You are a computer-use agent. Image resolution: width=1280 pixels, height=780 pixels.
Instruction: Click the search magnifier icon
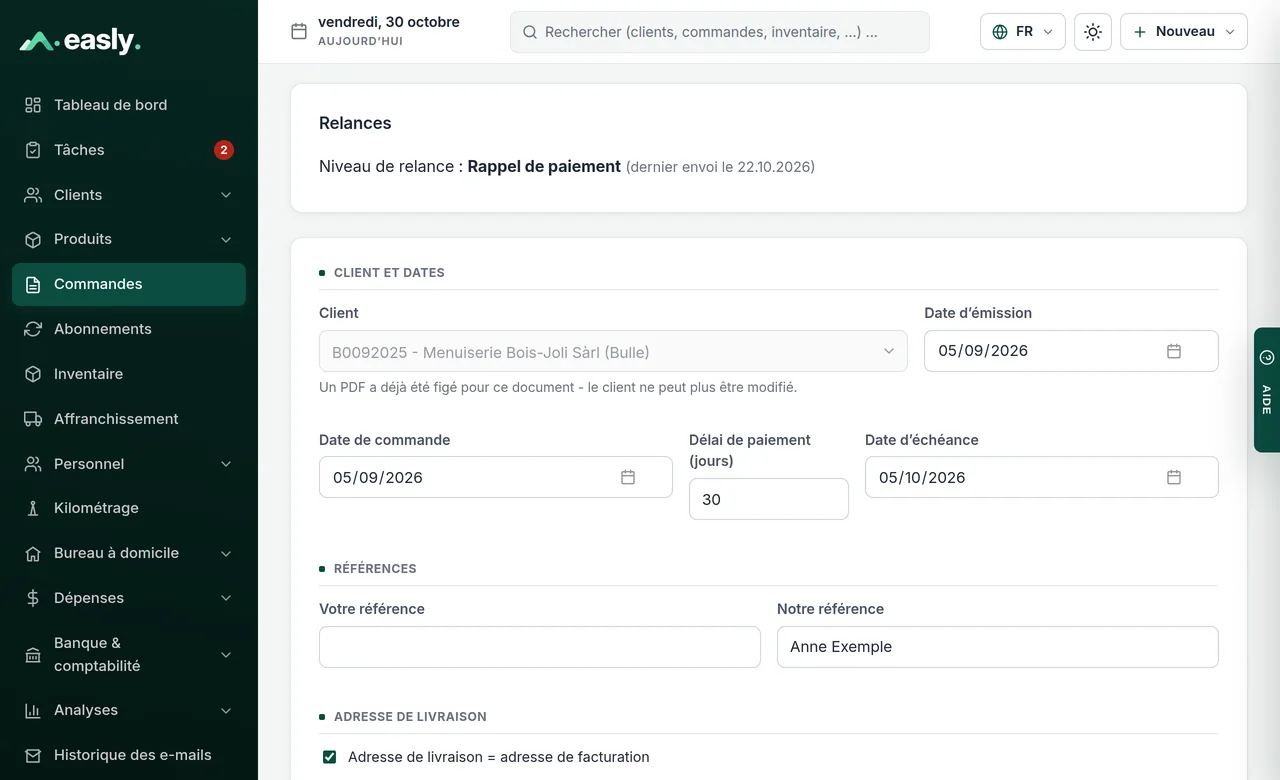click(530, 32)
